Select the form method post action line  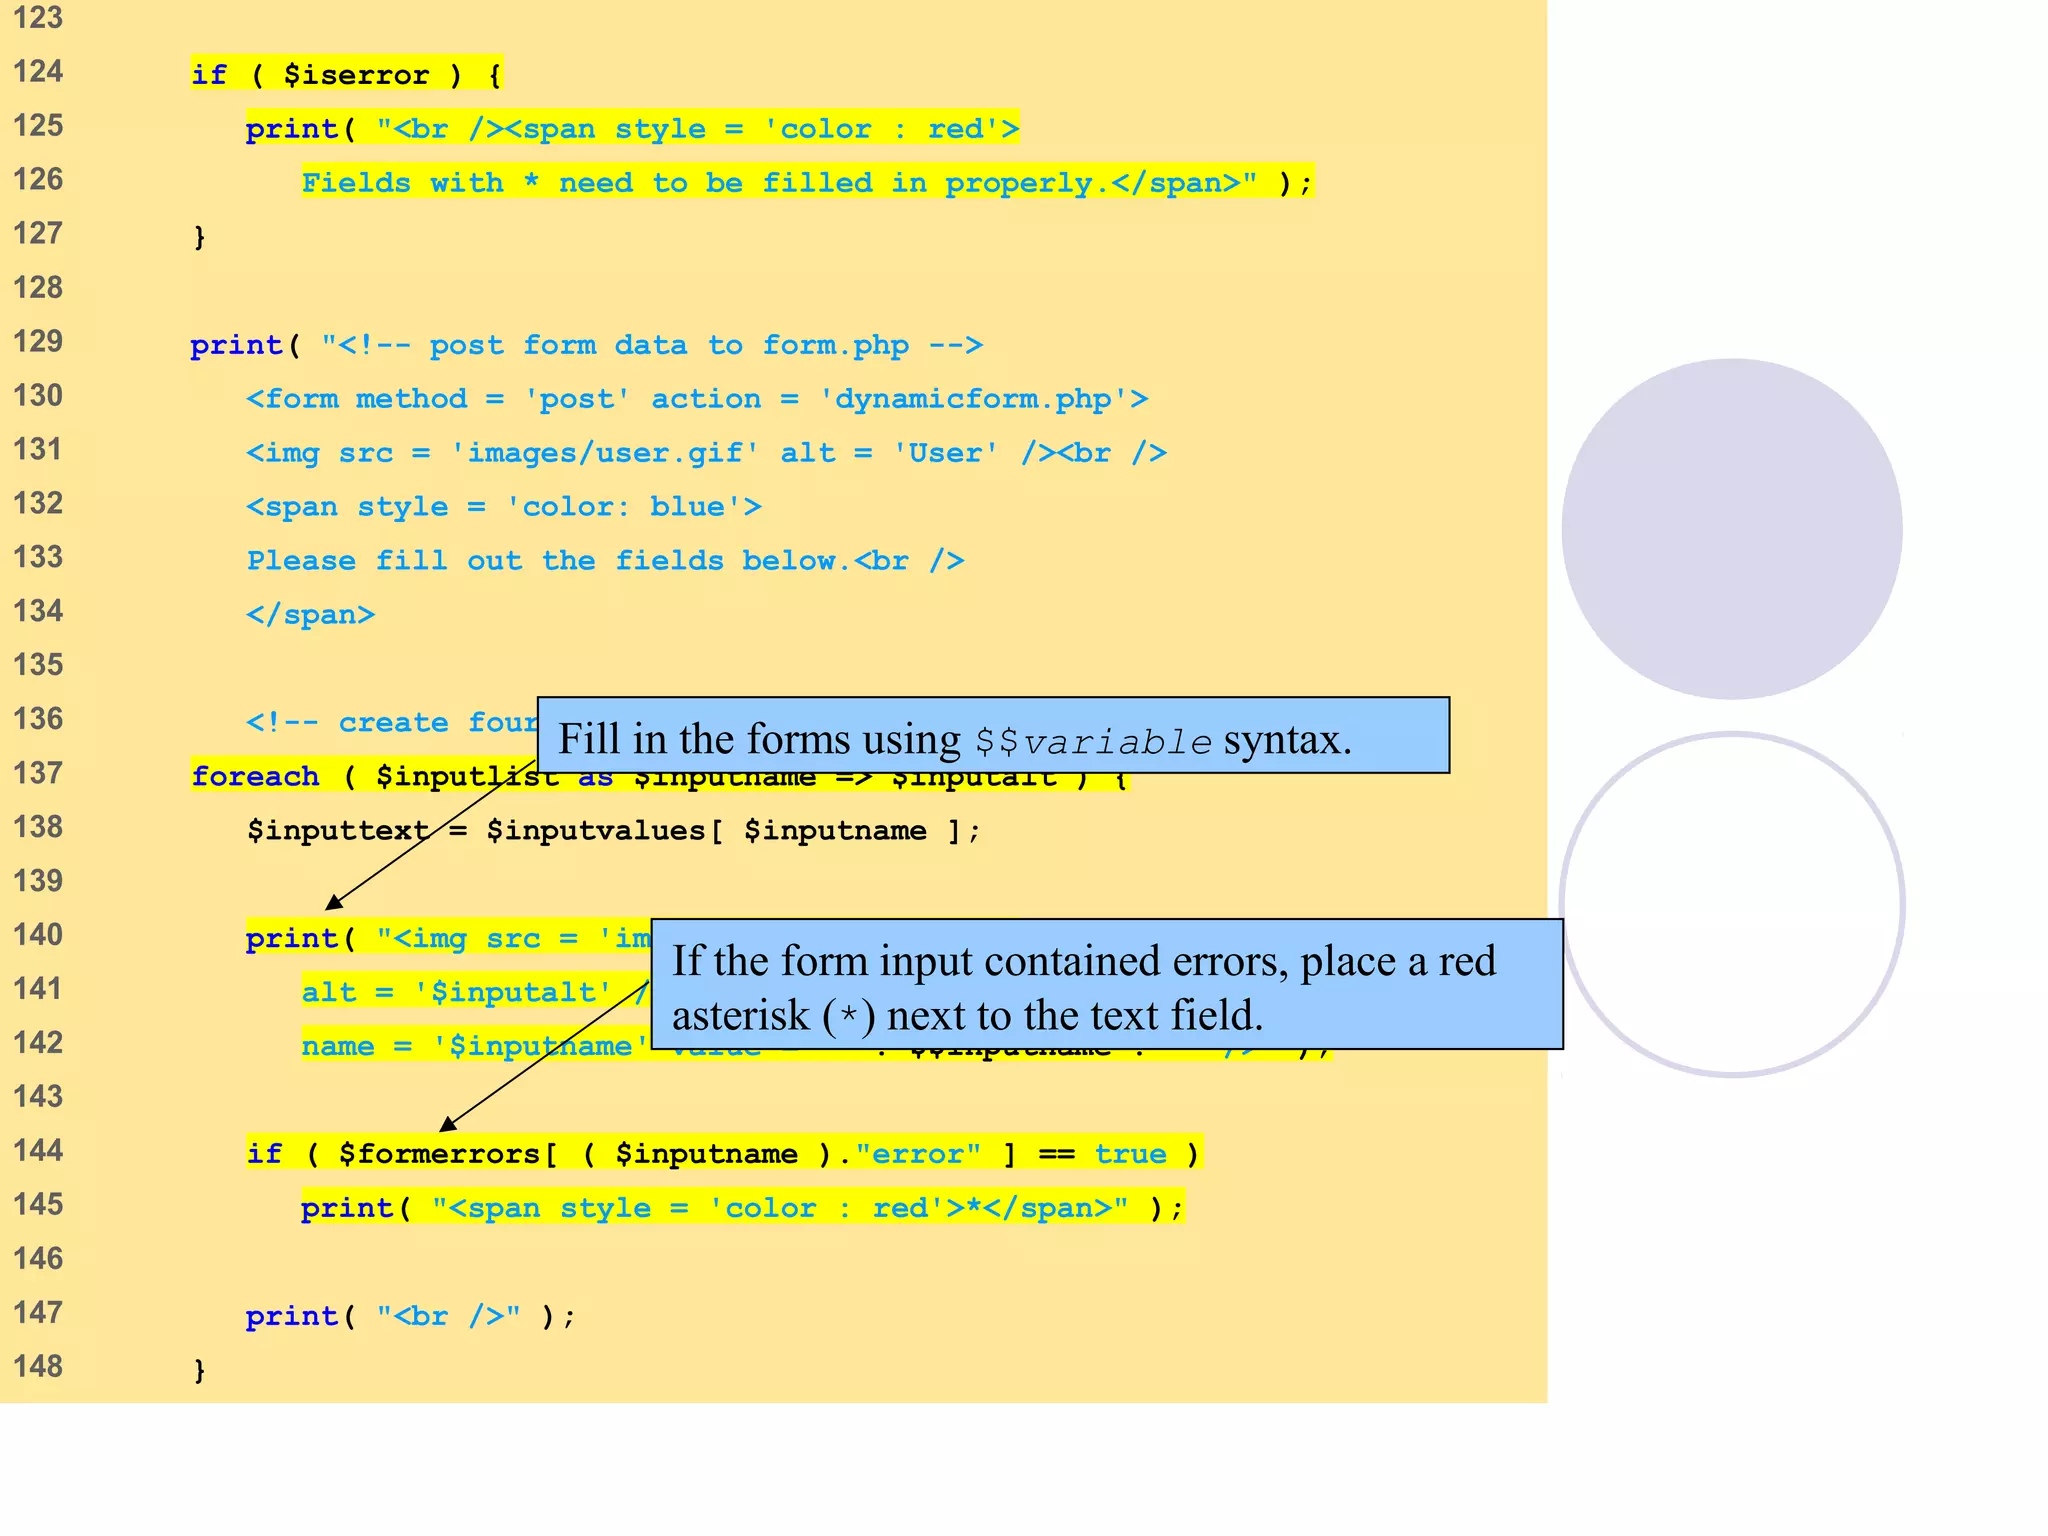point(697,399)
